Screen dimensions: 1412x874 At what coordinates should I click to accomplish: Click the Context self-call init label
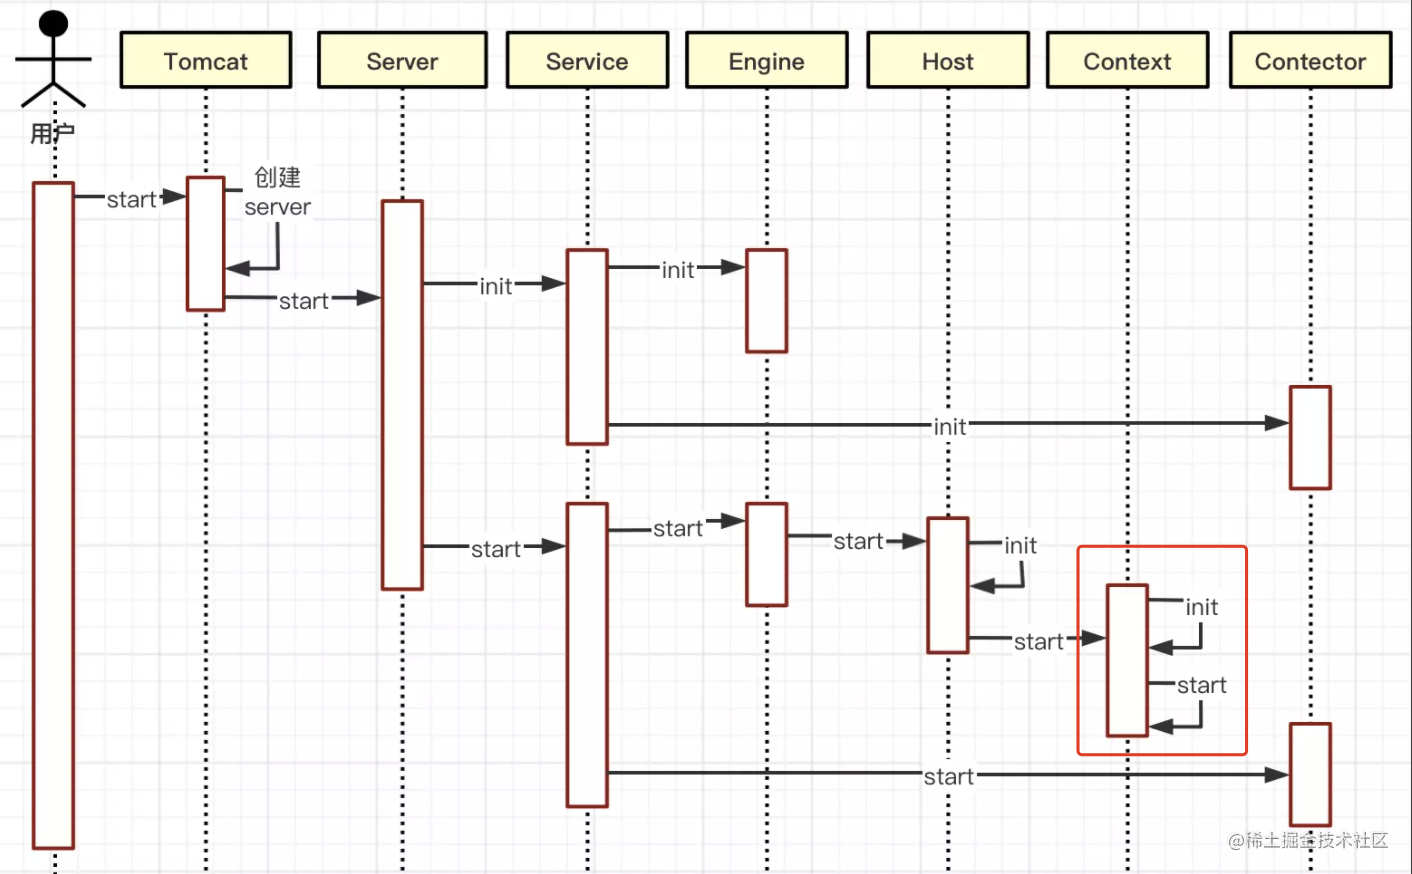1202,607
